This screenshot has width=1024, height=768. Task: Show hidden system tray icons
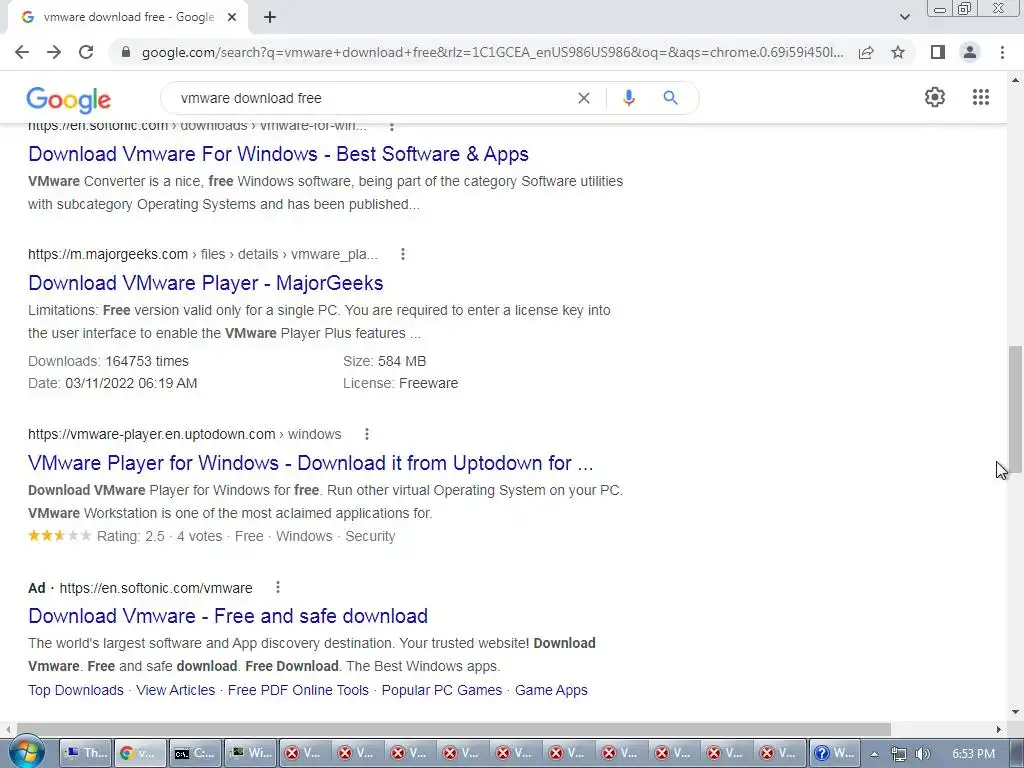point(874,754)
